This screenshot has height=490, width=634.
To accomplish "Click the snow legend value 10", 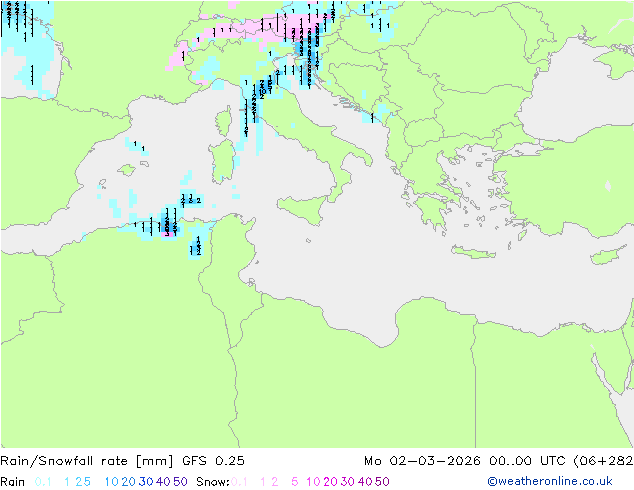I will click(313, 482).
